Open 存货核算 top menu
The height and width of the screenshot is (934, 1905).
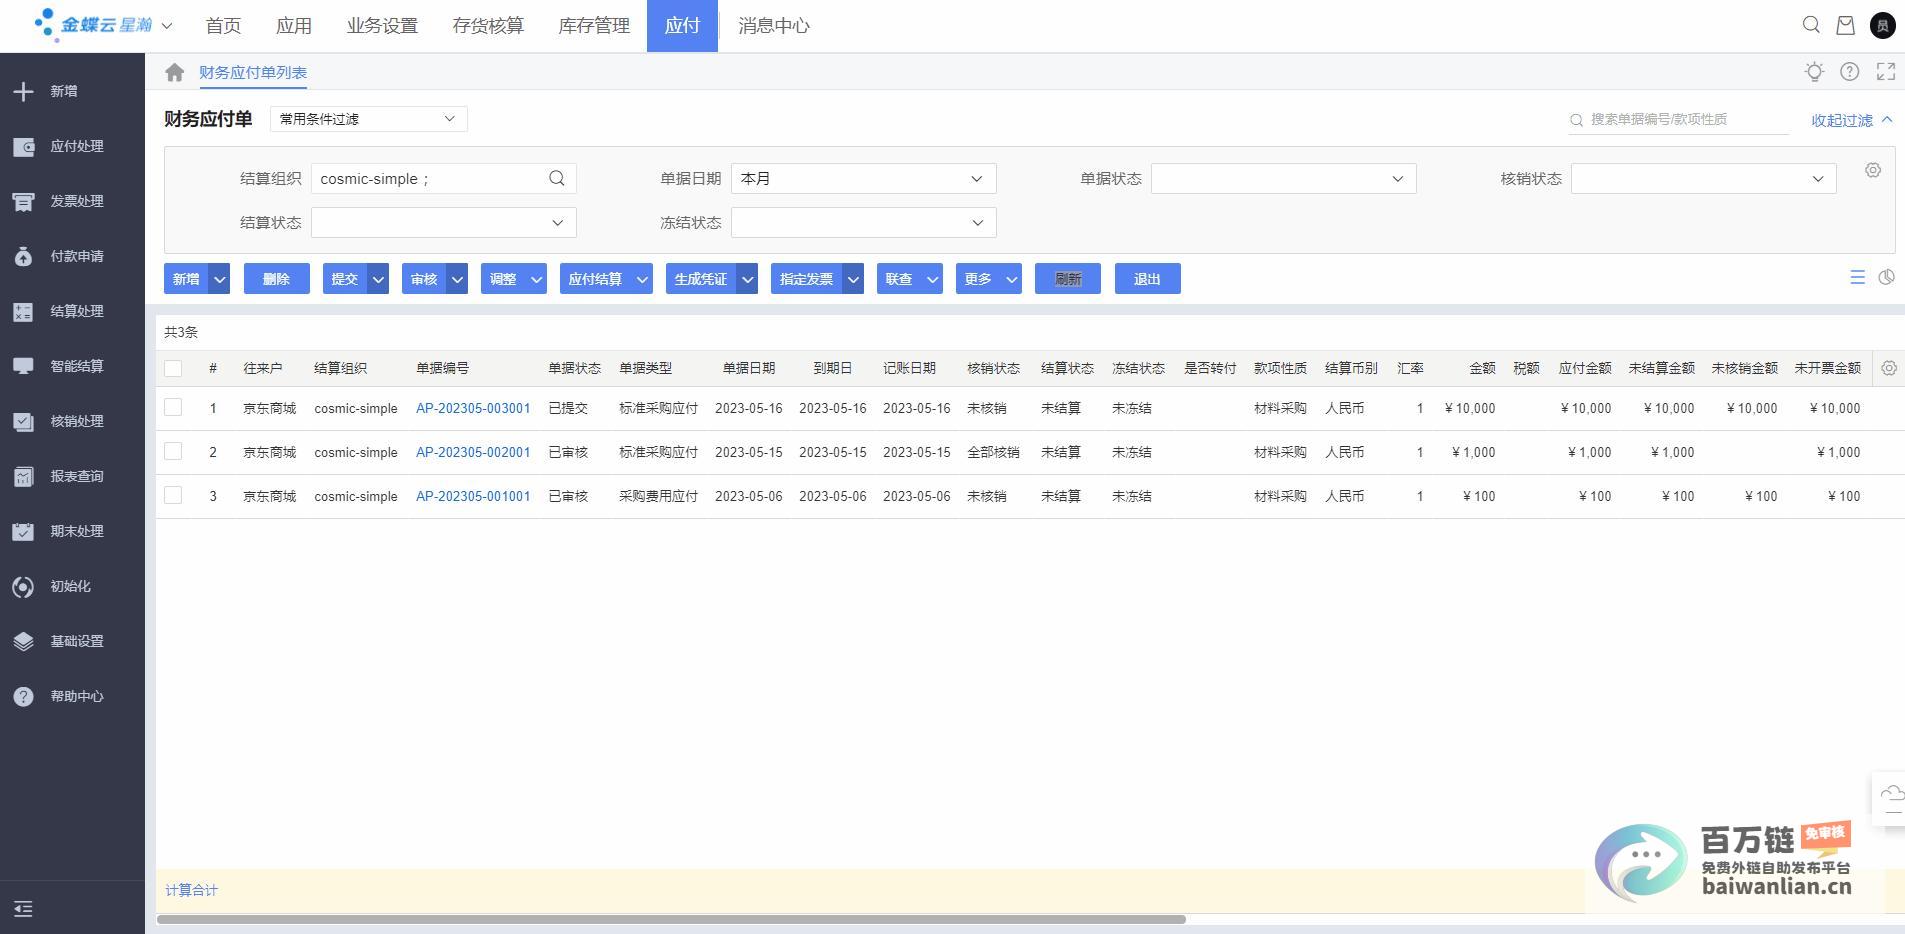coord(488,26)
